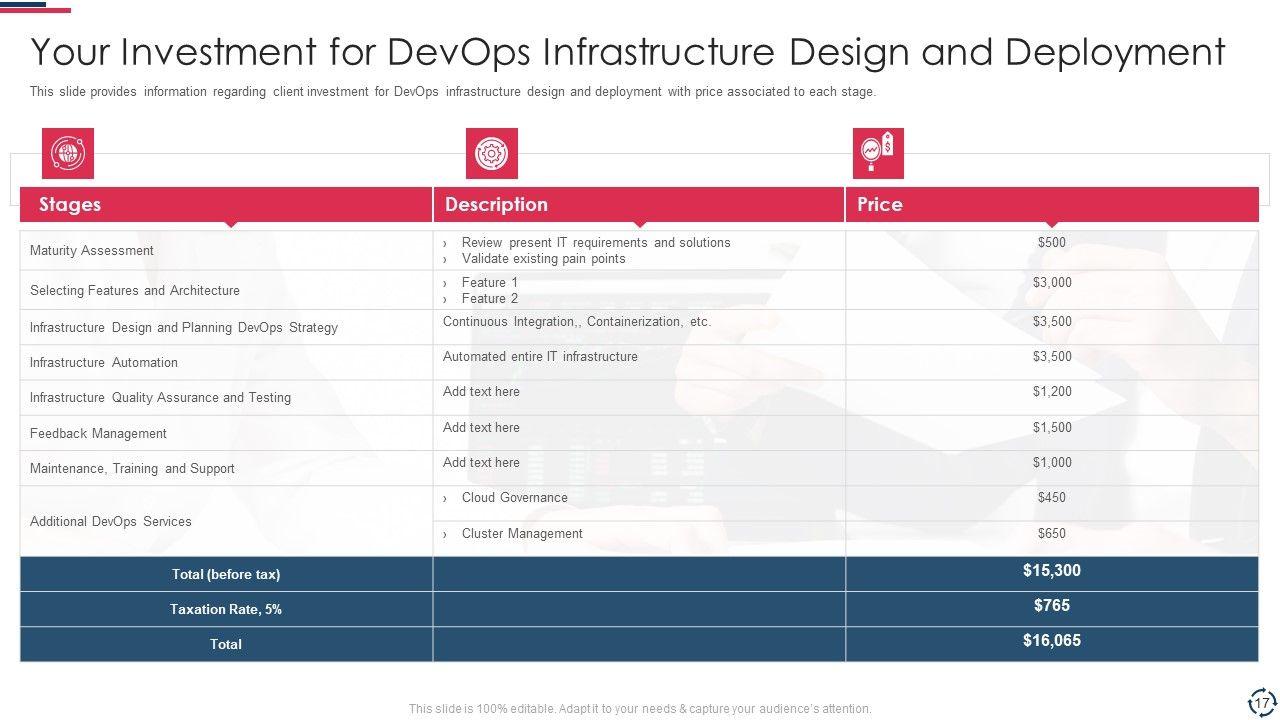The image size is (1280, 720).
Task: Select the slide subtitle description text
Action: coord(452,92)
